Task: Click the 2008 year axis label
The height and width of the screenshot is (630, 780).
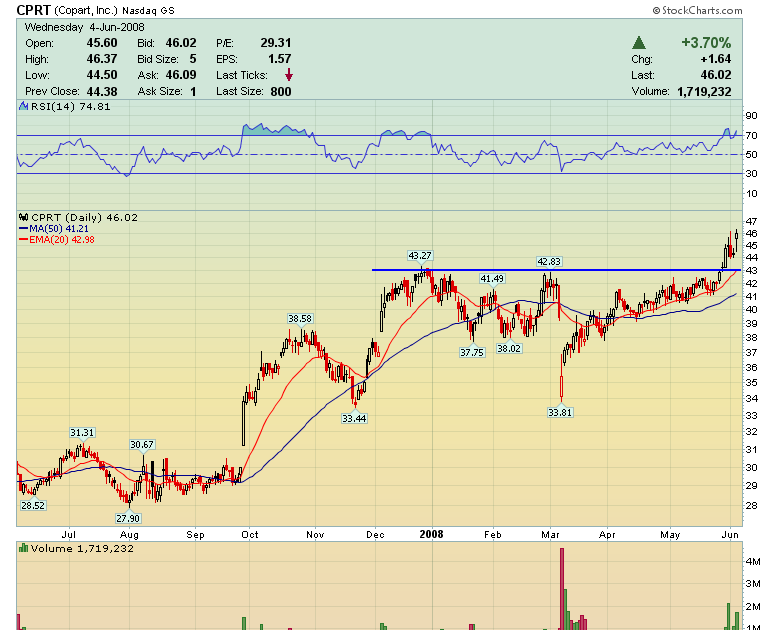Action: pyautogui.click(x=431, y=534)
